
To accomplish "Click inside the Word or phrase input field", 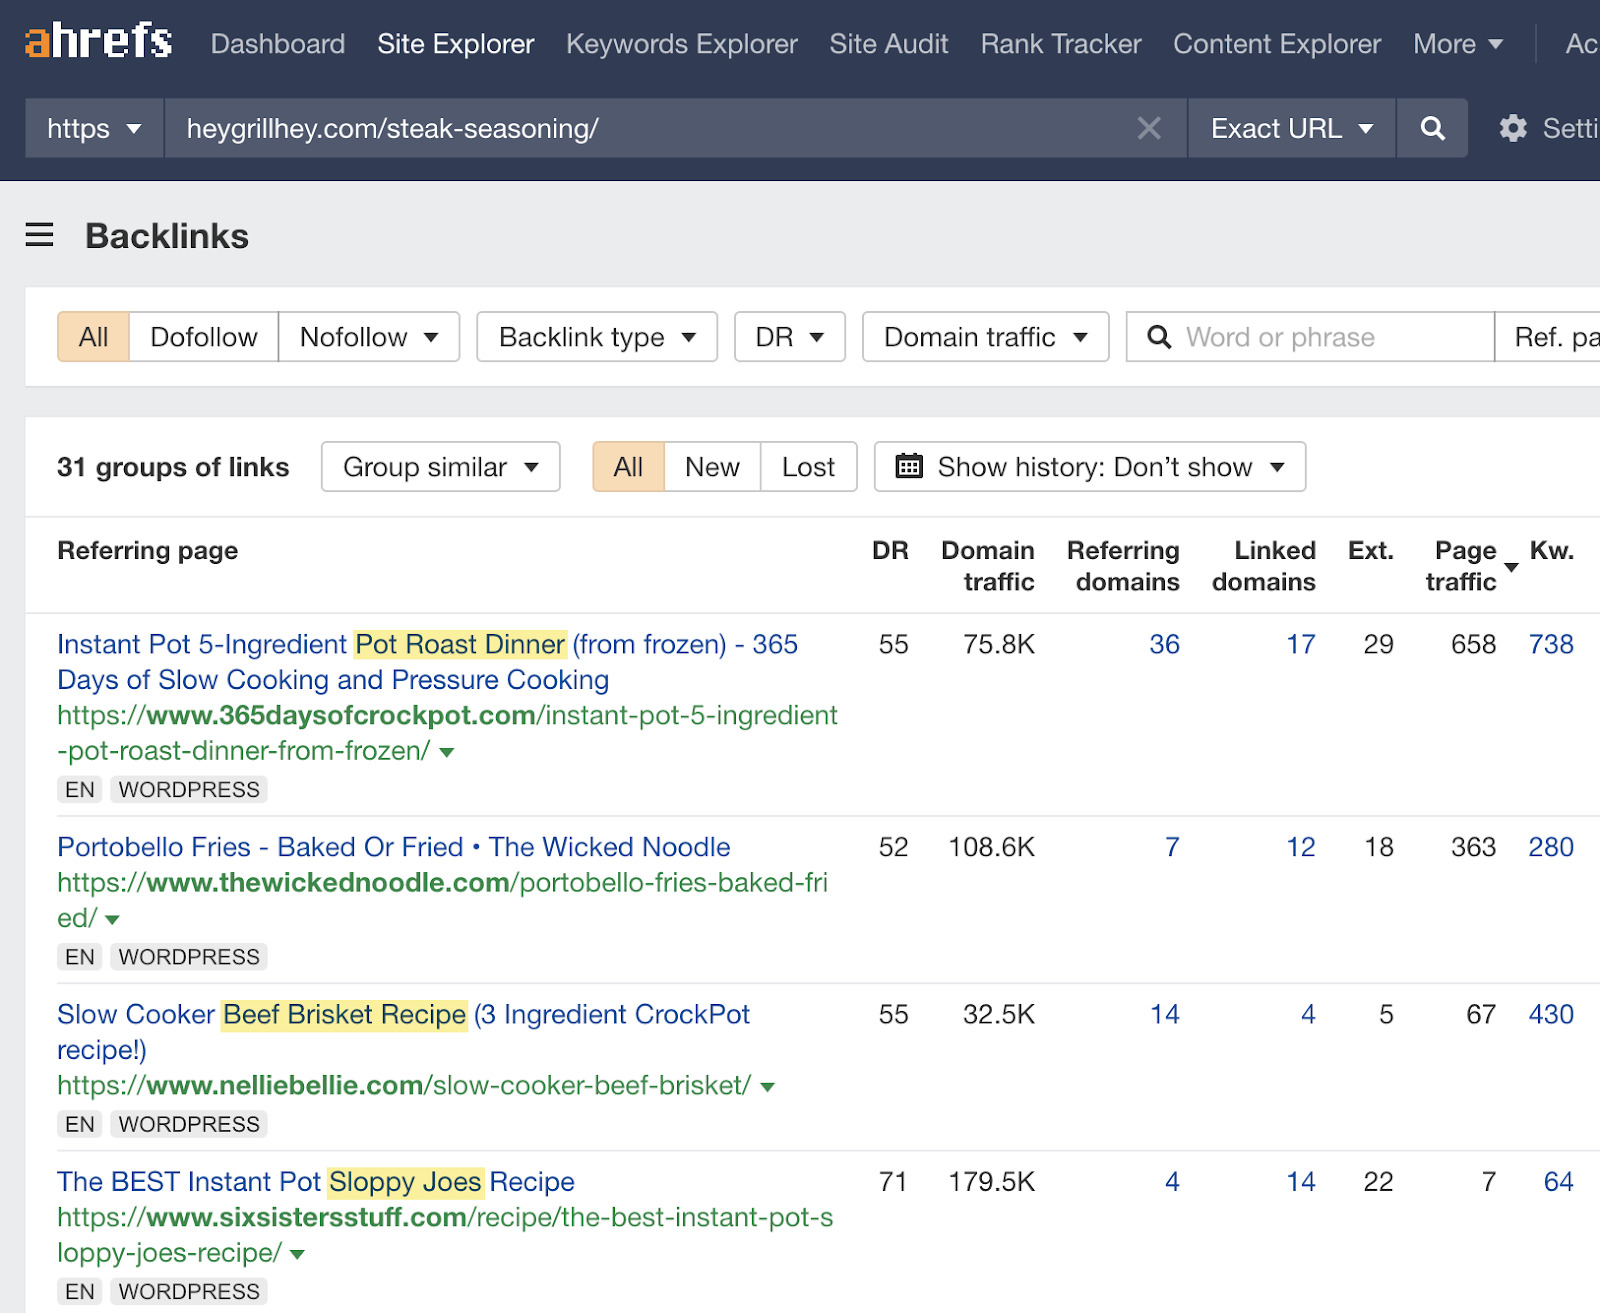I will [x=1300, y=337].
